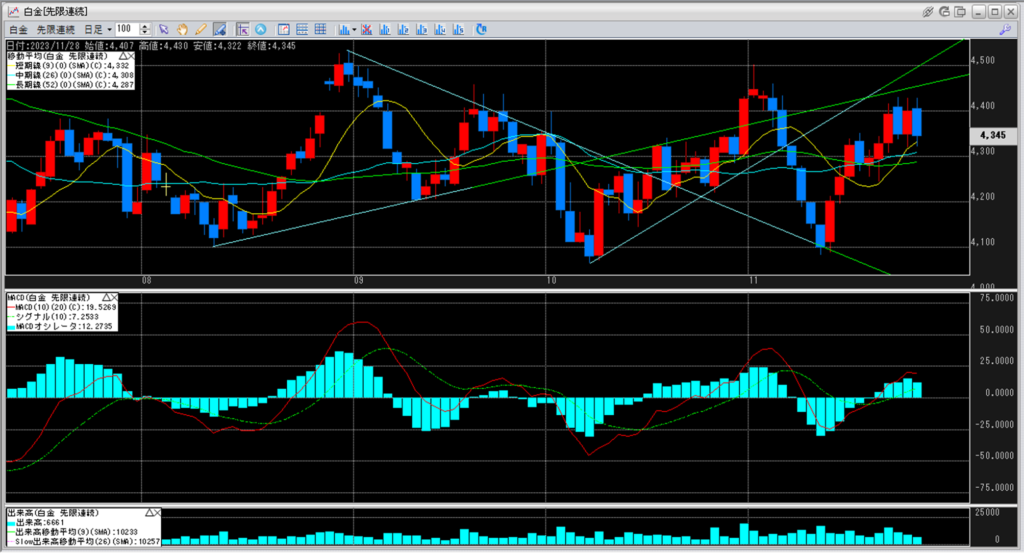Click the 出来高:6661 volume legend entry
This screenshot has width=1024, height=553.
[x=37, y=523]
